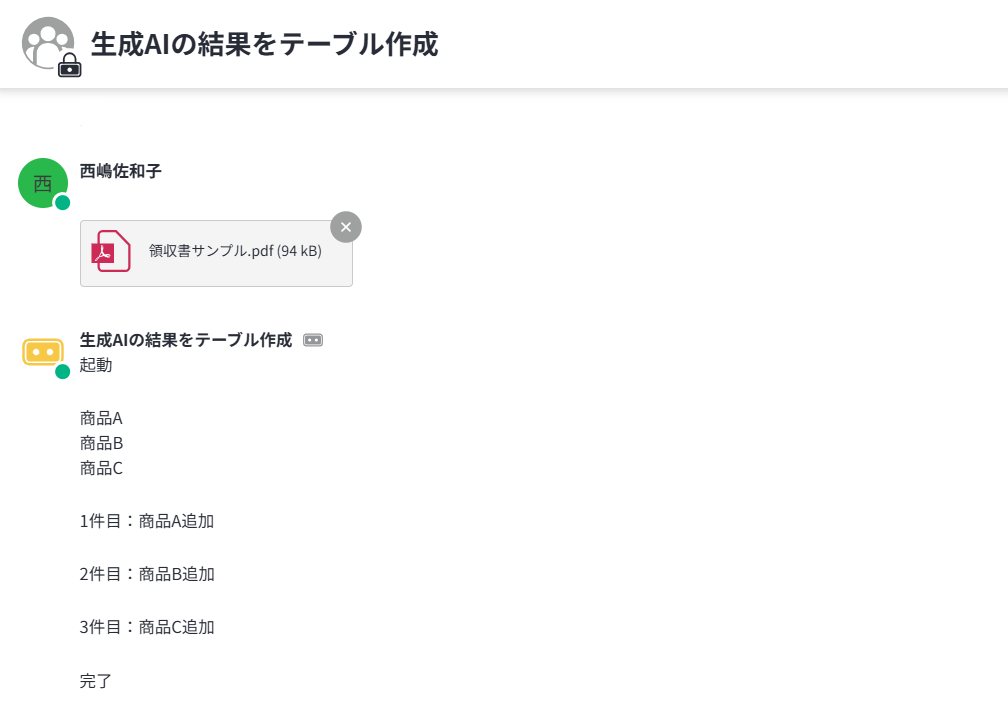Remove the 領収書サンプル.pdf attachment

click(346, 227)
